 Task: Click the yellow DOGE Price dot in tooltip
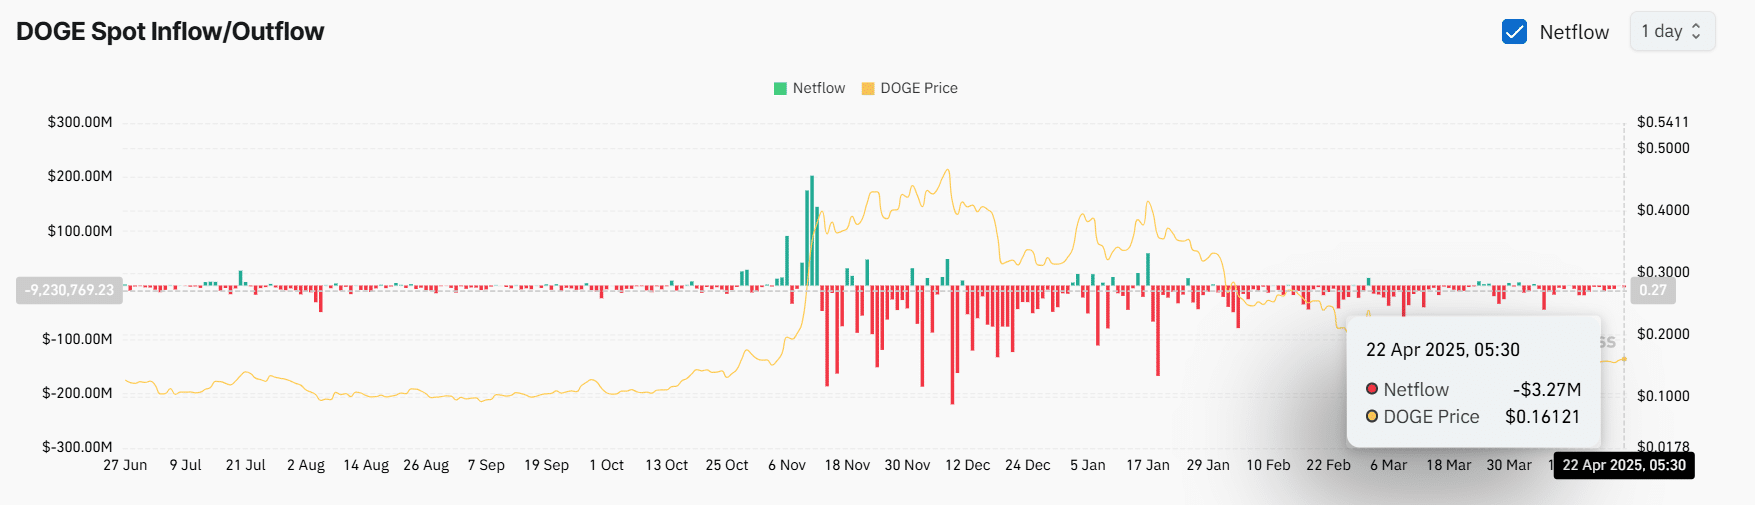(1372, 416)
